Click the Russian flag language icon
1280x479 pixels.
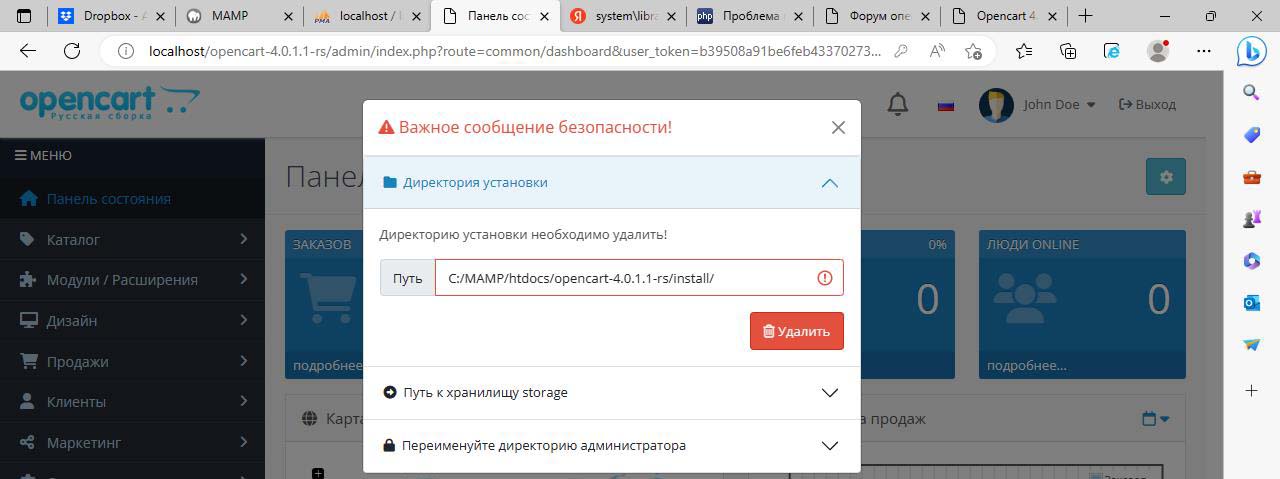[x=945, y=105]
